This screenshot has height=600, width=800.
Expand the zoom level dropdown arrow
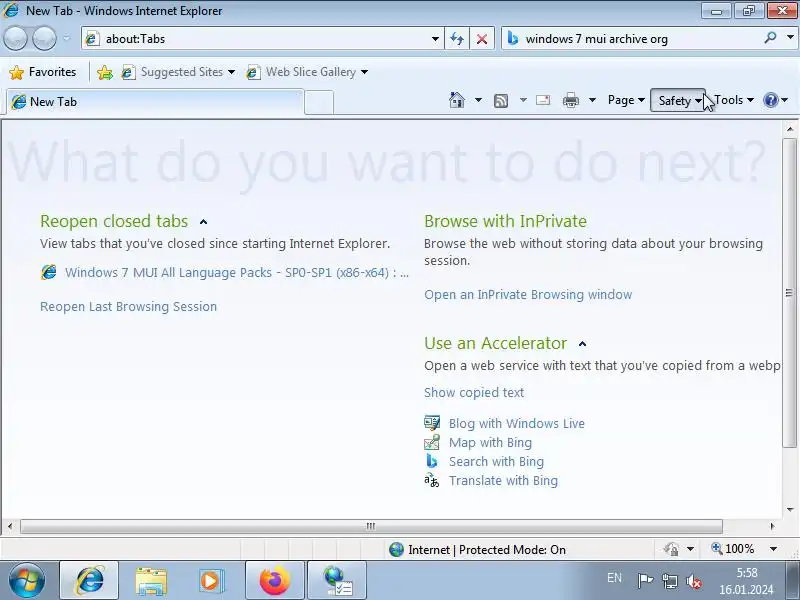(773, 549)
